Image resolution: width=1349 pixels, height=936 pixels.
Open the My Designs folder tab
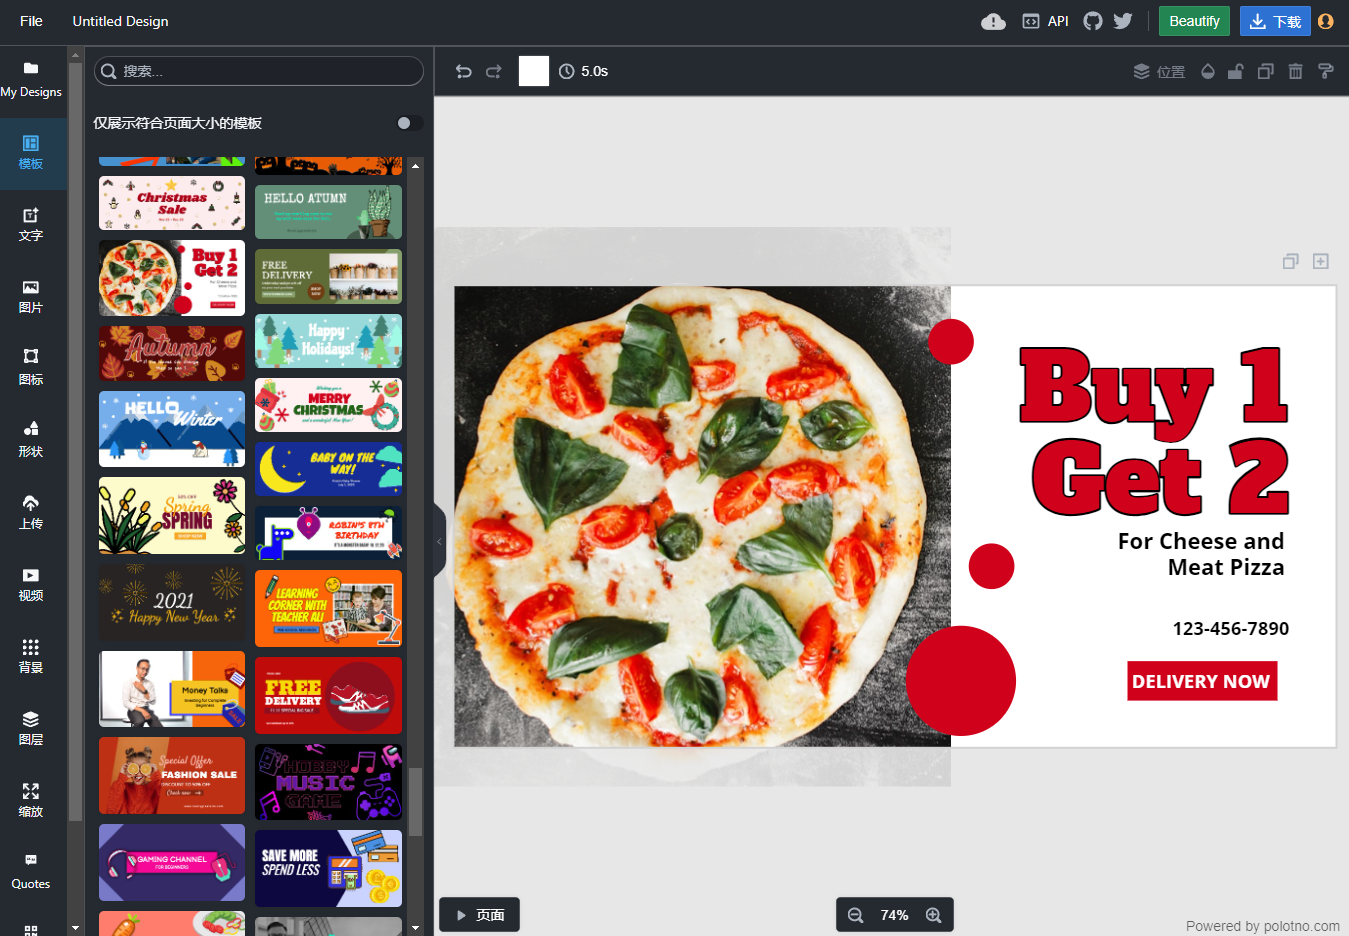[x=31, y=80]
